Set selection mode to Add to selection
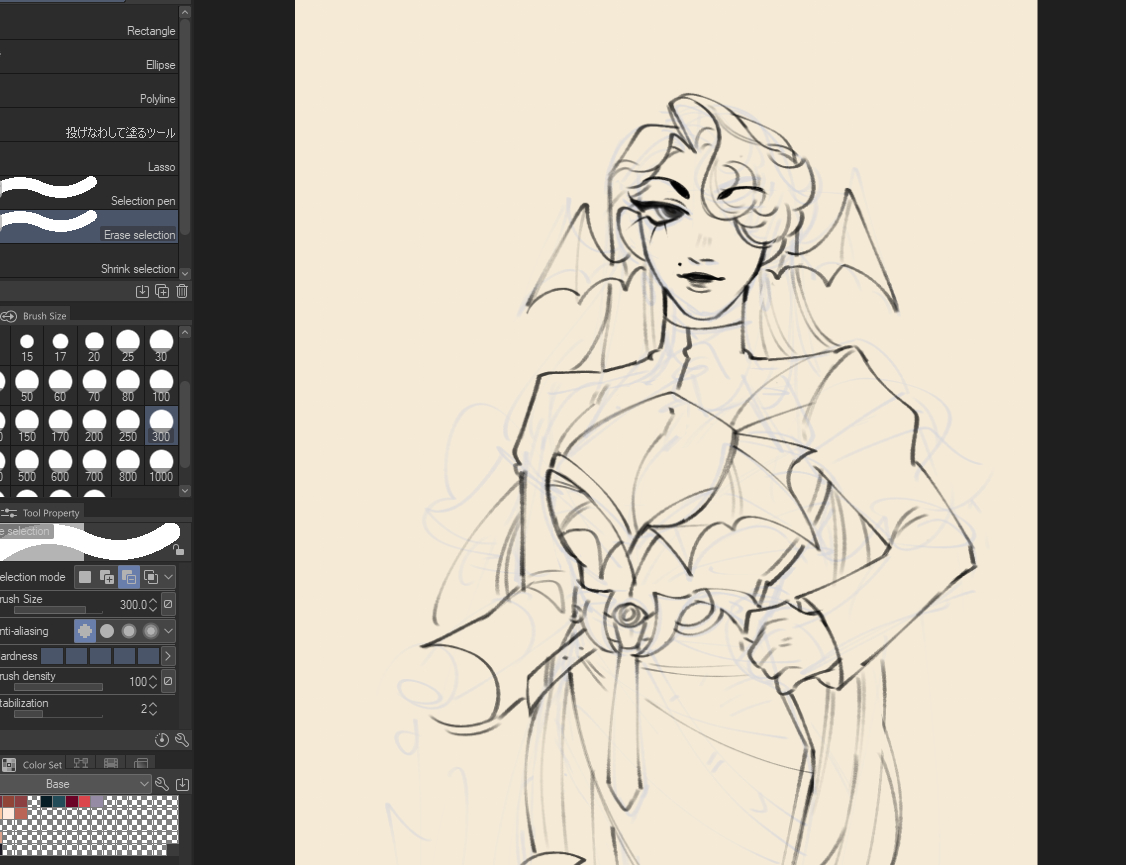Image resolution: width=1126 pixels, height=865 pixels. [107, 577]
